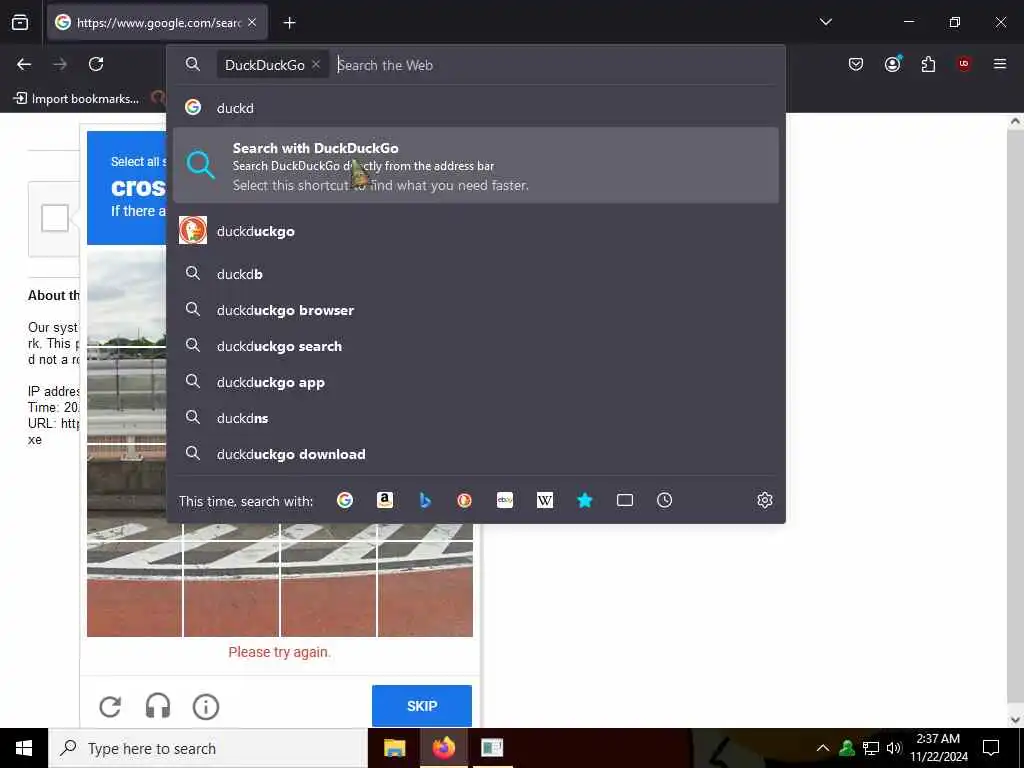Focus the Search the Web address field
Screen dimensions: 1024x768
coord(555,65)
